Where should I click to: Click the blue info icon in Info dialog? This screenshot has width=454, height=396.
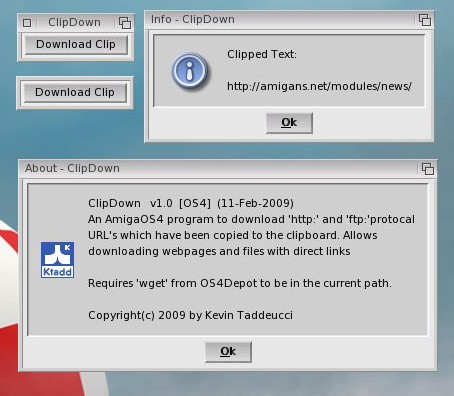pos(189,71)
